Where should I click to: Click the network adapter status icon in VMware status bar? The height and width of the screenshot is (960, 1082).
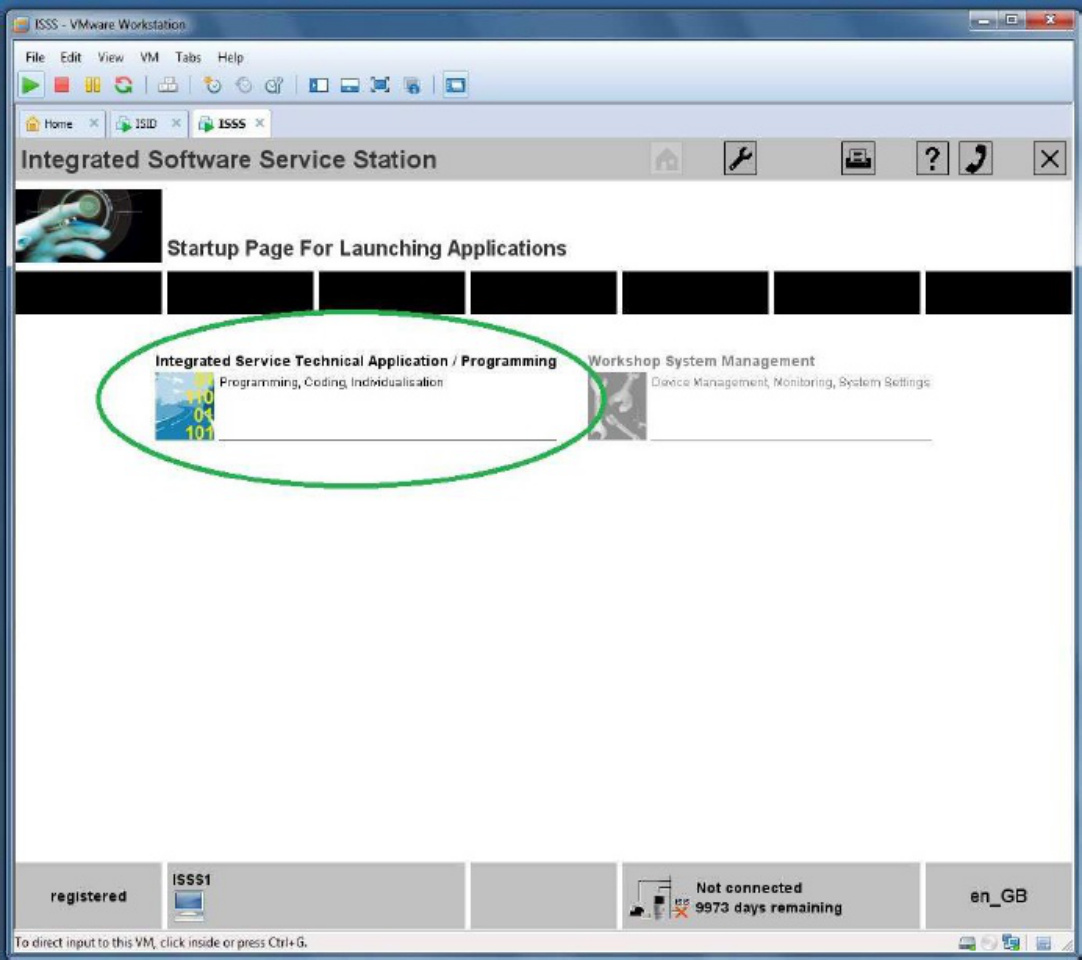[x=1012, y=943]
